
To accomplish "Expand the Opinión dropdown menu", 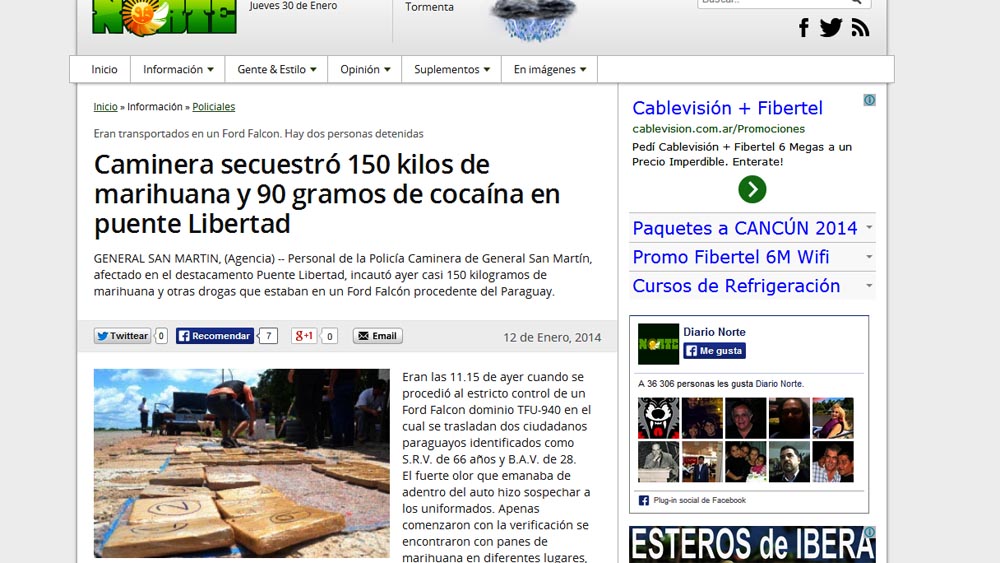I will pyautogui.click(x=365, y=69).
